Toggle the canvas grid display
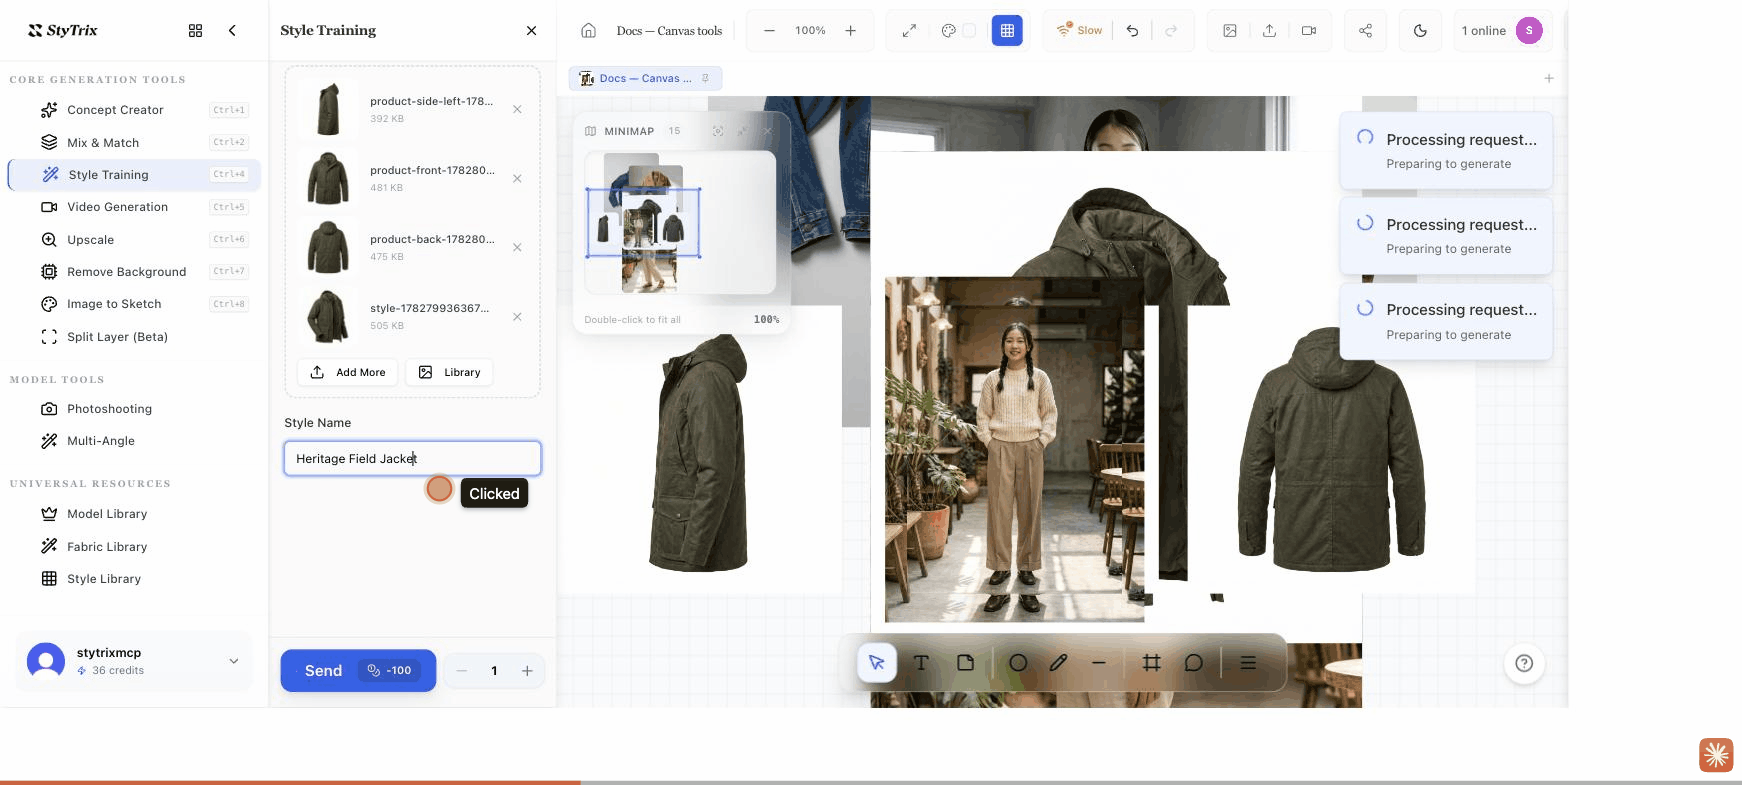Image resolution: width=1742 pixels, height=785 pixels. click(1007, 31)
